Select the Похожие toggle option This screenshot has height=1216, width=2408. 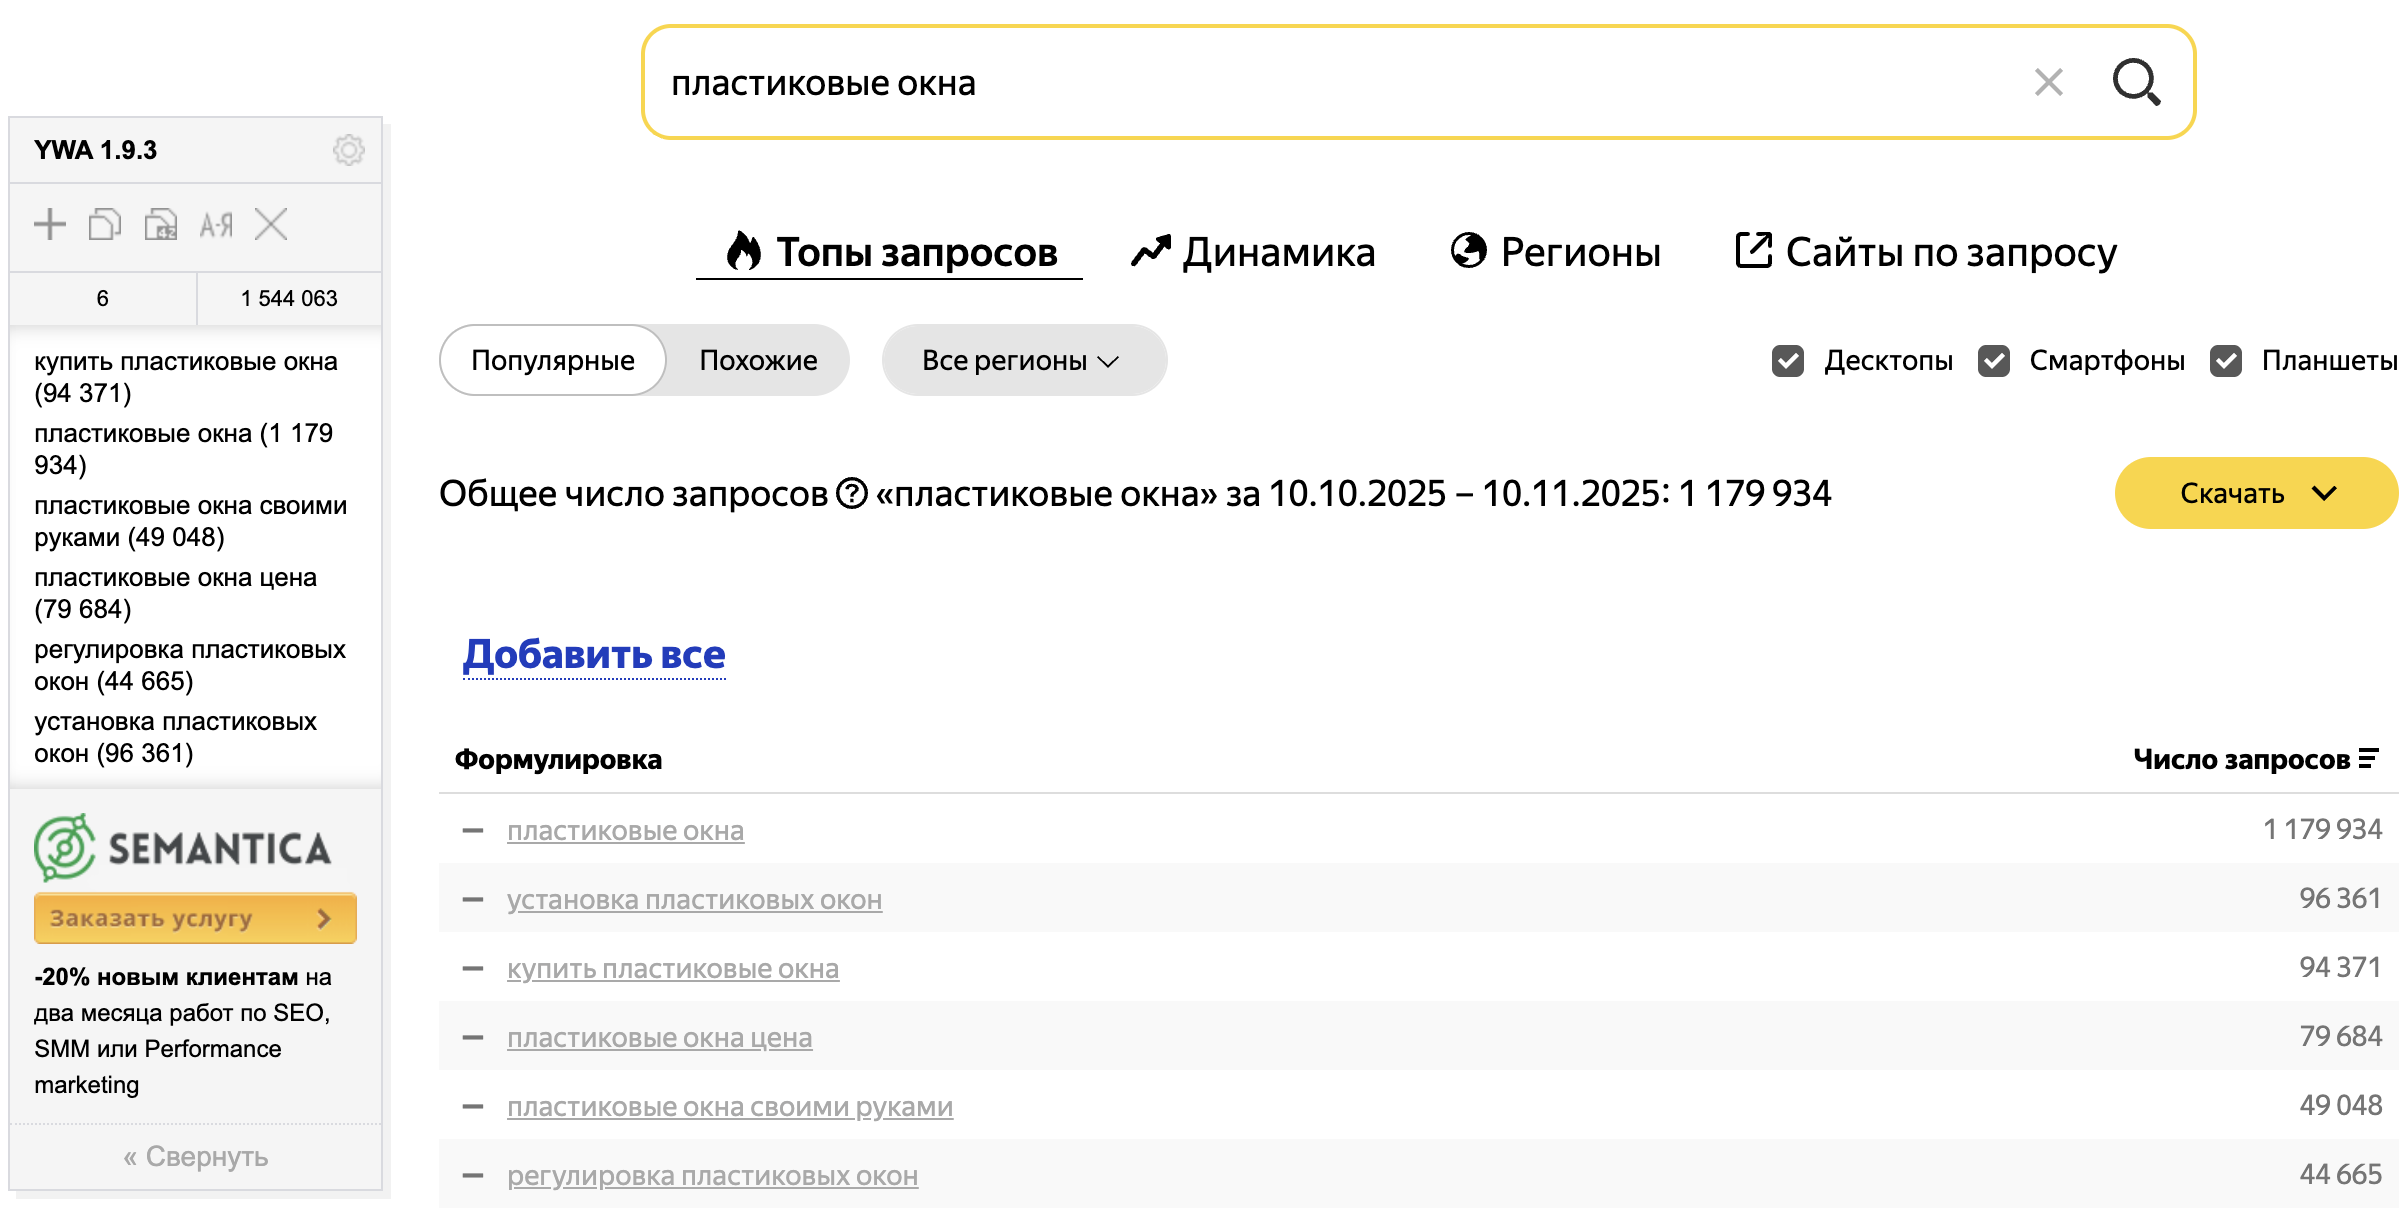[x=758, y=360]
